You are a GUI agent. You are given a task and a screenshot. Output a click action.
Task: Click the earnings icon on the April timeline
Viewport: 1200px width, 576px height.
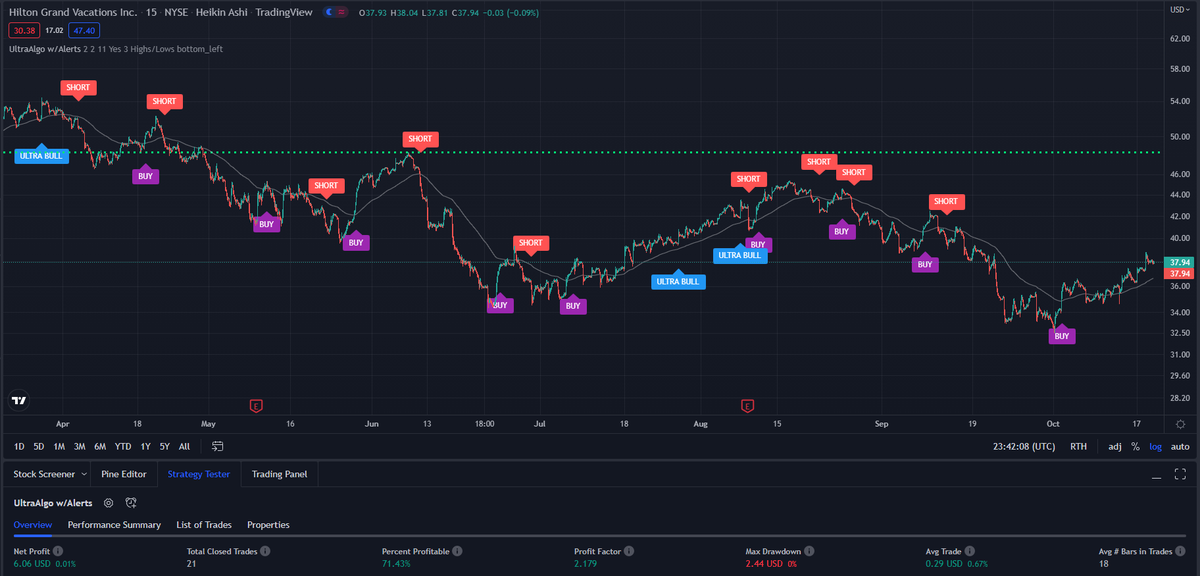pos(257,406)
